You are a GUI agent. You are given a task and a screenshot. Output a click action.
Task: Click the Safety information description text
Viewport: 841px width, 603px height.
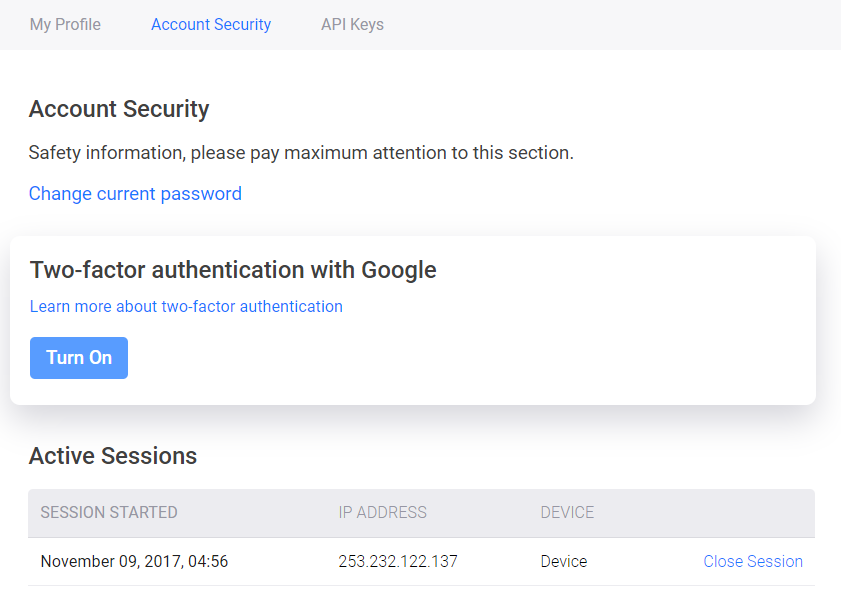click(301, 153)
